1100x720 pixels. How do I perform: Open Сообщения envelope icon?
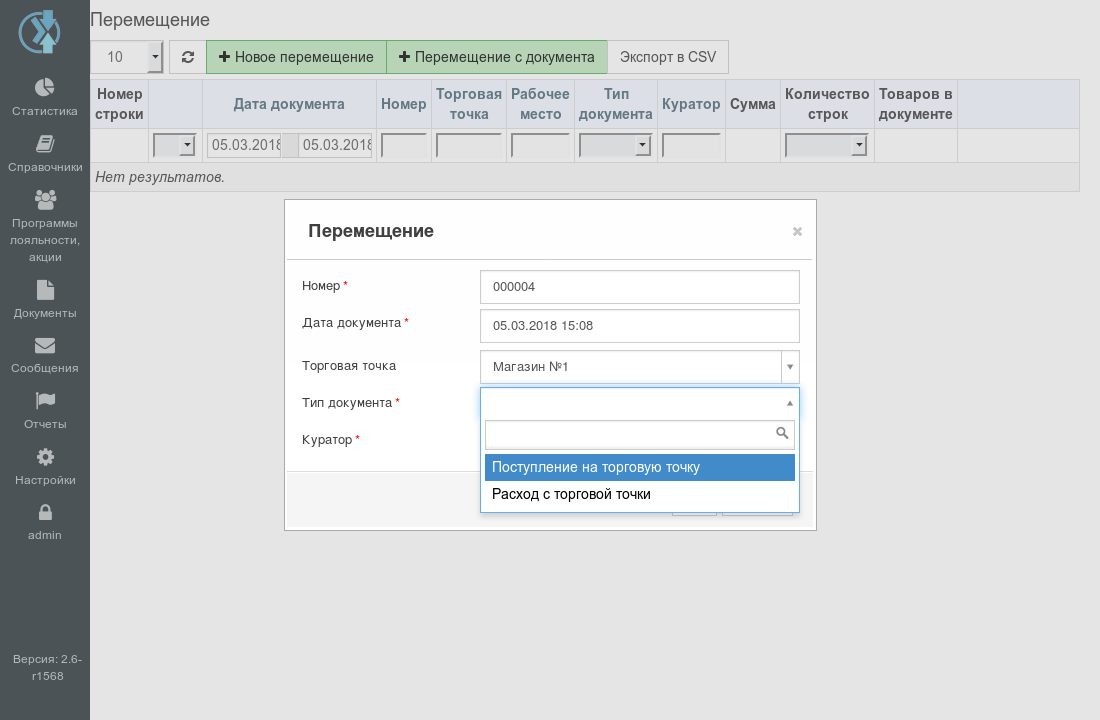click(45, 345)
